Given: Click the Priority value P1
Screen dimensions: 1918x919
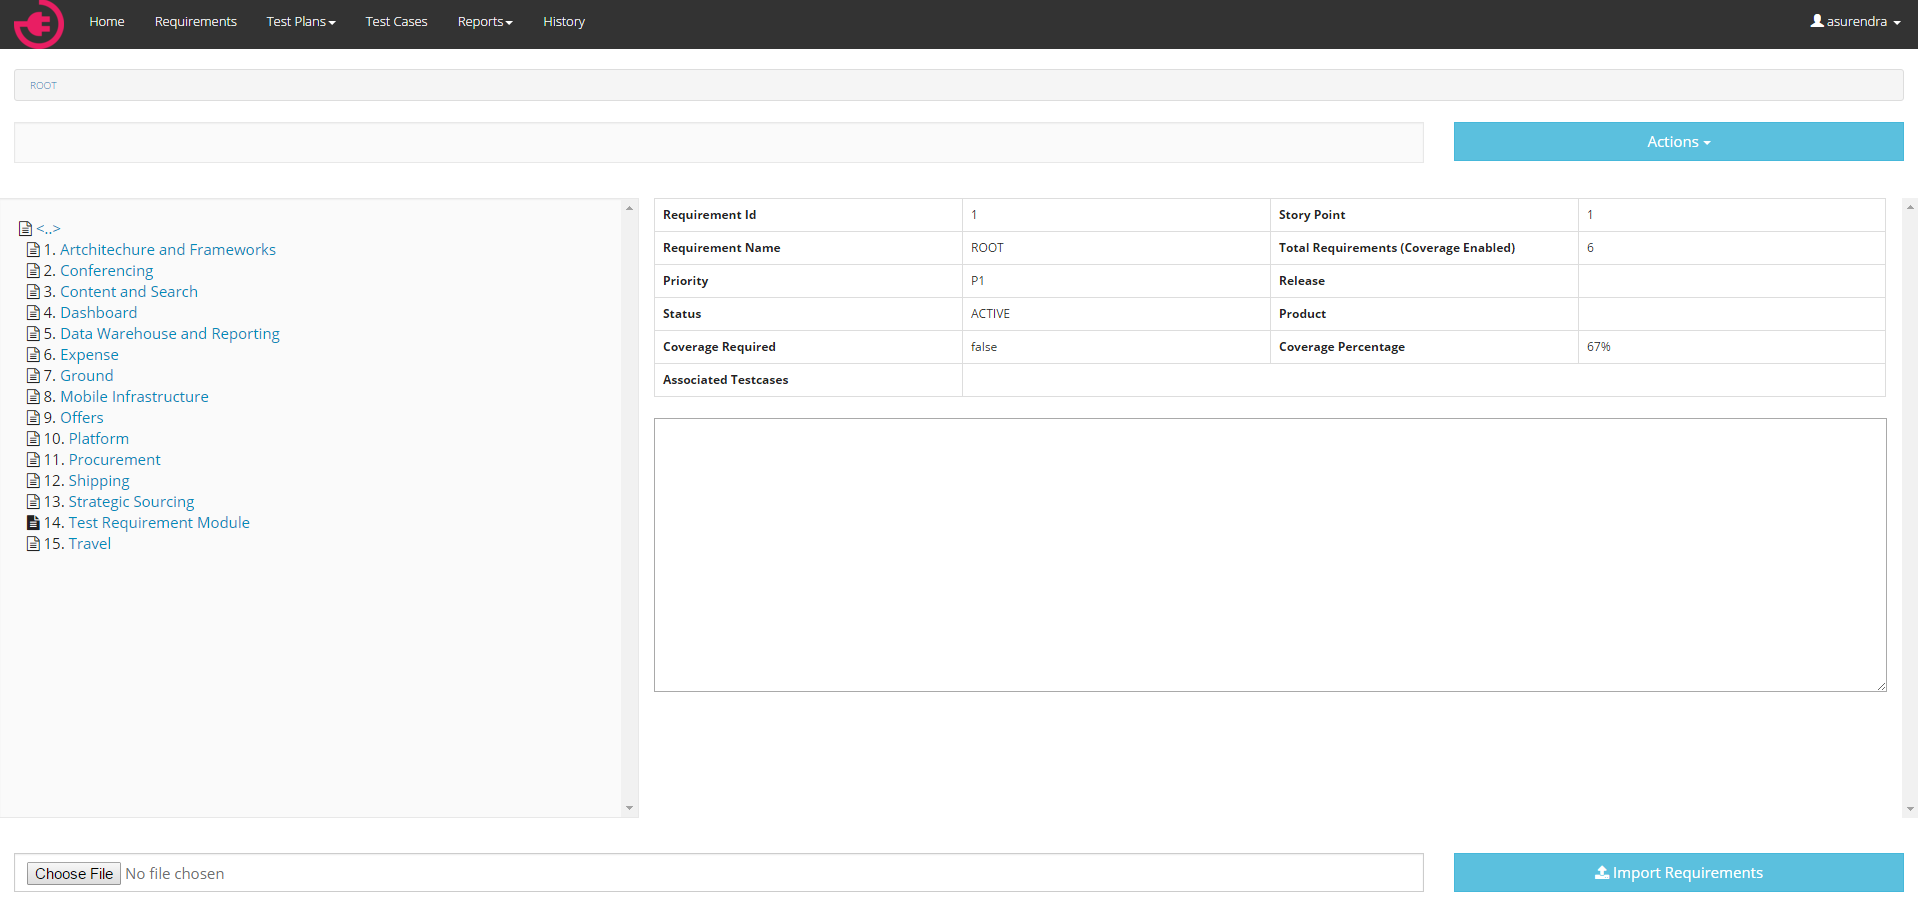Looking at the screenshot, I should 977,281.
